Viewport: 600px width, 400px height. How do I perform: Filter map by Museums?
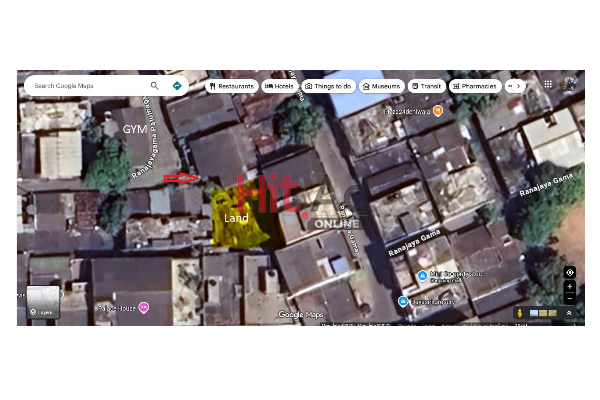(x=382, y=86)
